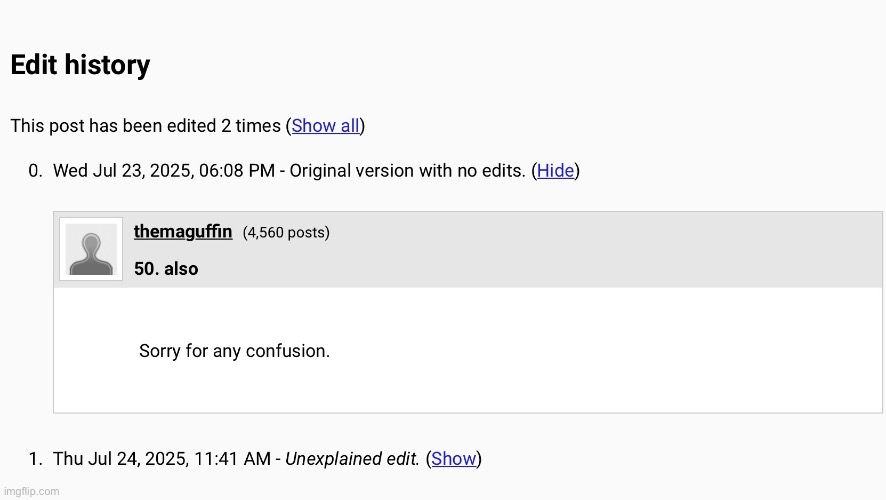Click the "11:41 AM" edit time

(232, 459)
